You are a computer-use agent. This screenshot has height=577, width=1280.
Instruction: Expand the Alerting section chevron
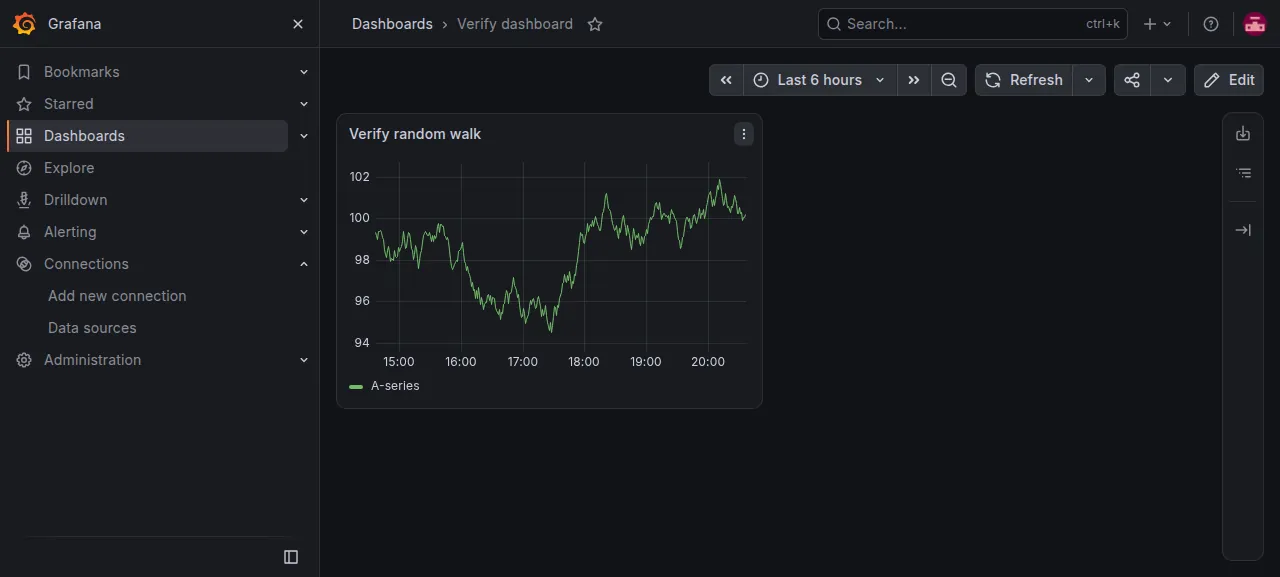pyautogui.click(x=304, y=232)
